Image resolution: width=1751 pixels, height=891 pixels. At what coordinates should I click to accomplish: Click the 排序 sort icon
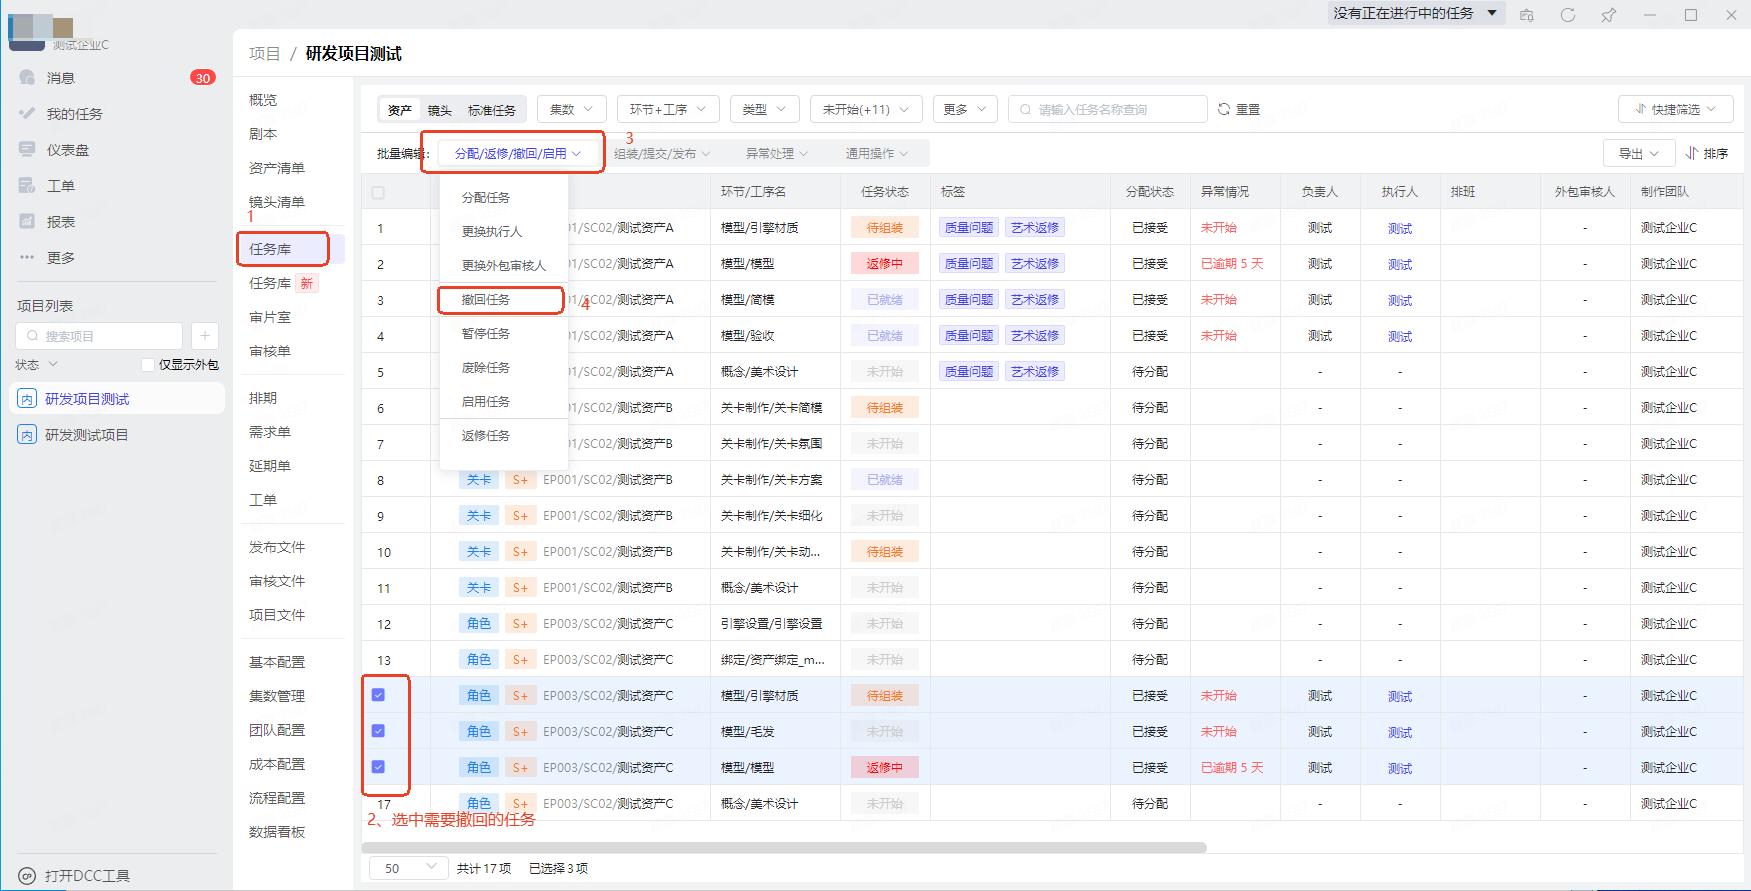[x=1692, y=153]
